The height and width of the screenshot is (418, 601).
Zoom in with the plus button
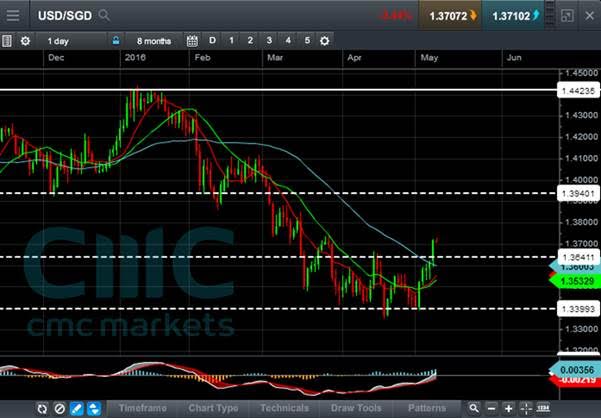(509, 409)
